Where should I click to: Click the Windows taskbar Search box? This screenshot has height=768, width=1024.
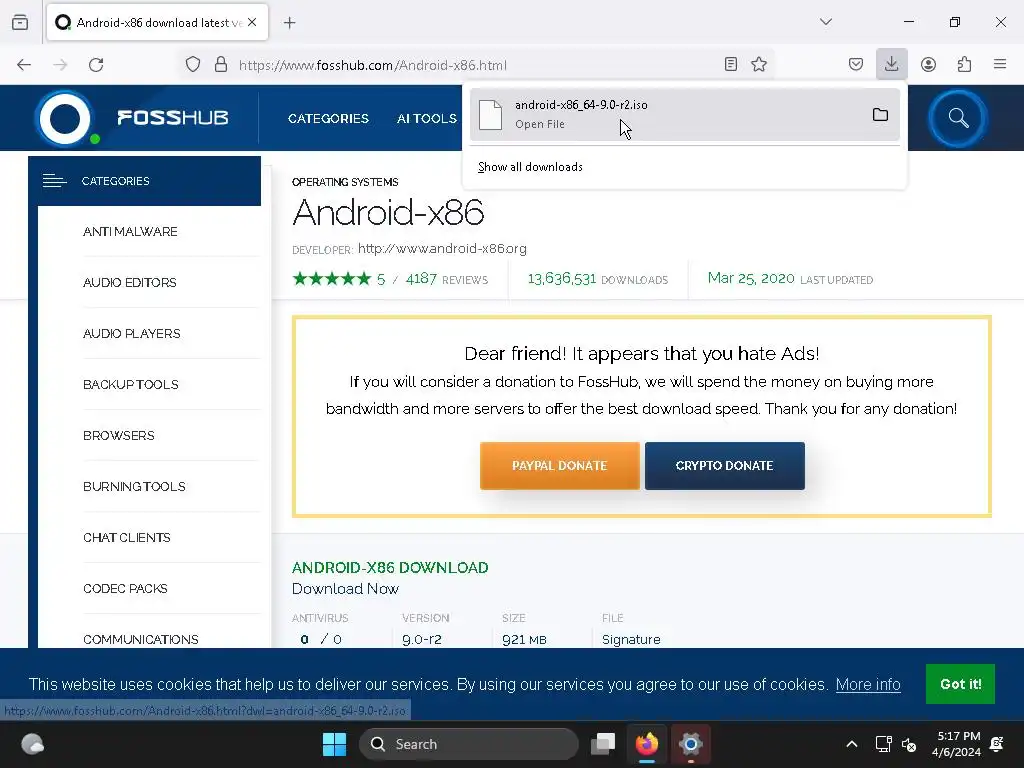469,744
